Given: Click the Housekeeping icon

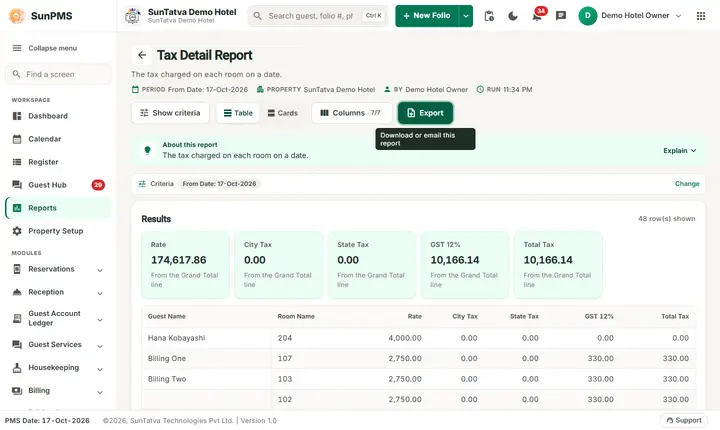Looking at the screenshot, I should point(17,368).
